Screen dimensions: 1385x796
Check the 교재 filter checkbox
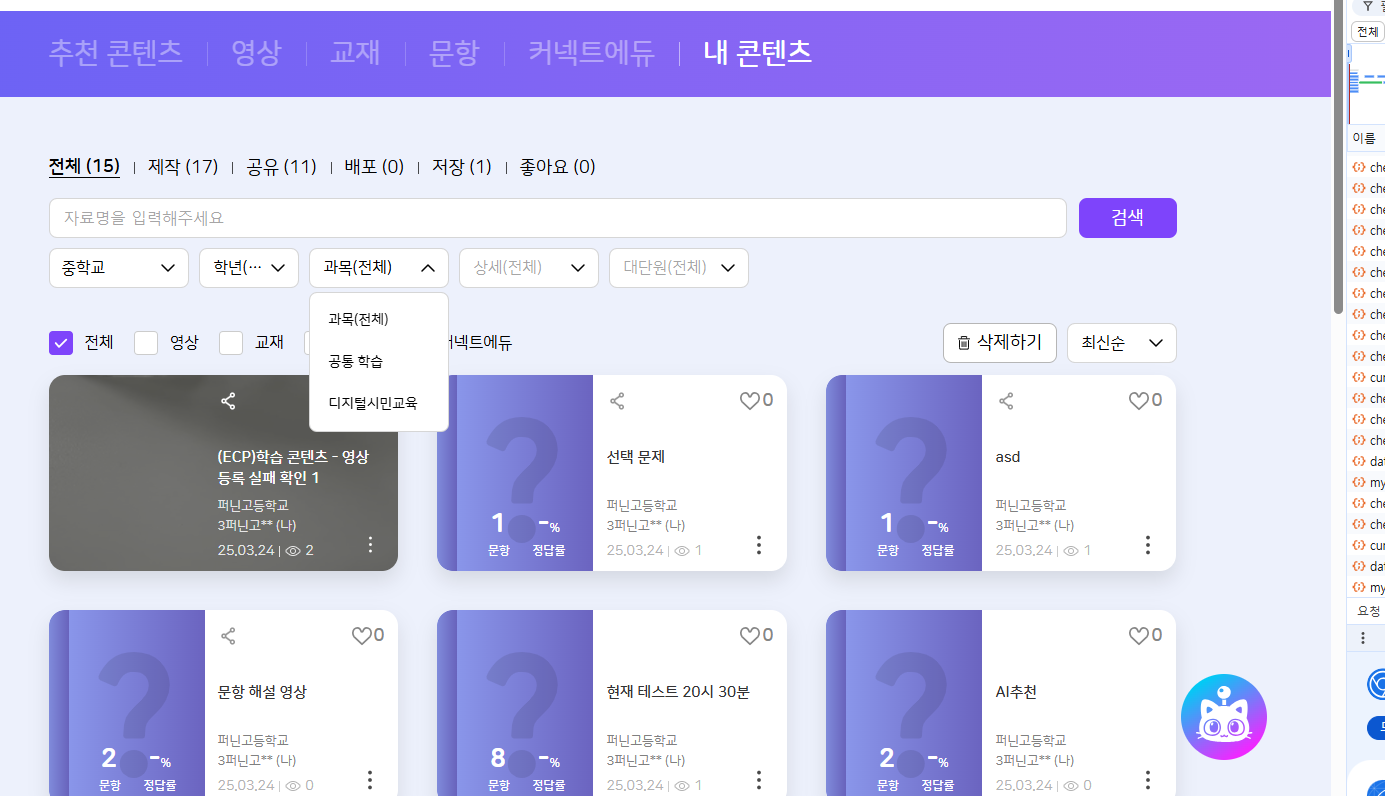point(231,343)
